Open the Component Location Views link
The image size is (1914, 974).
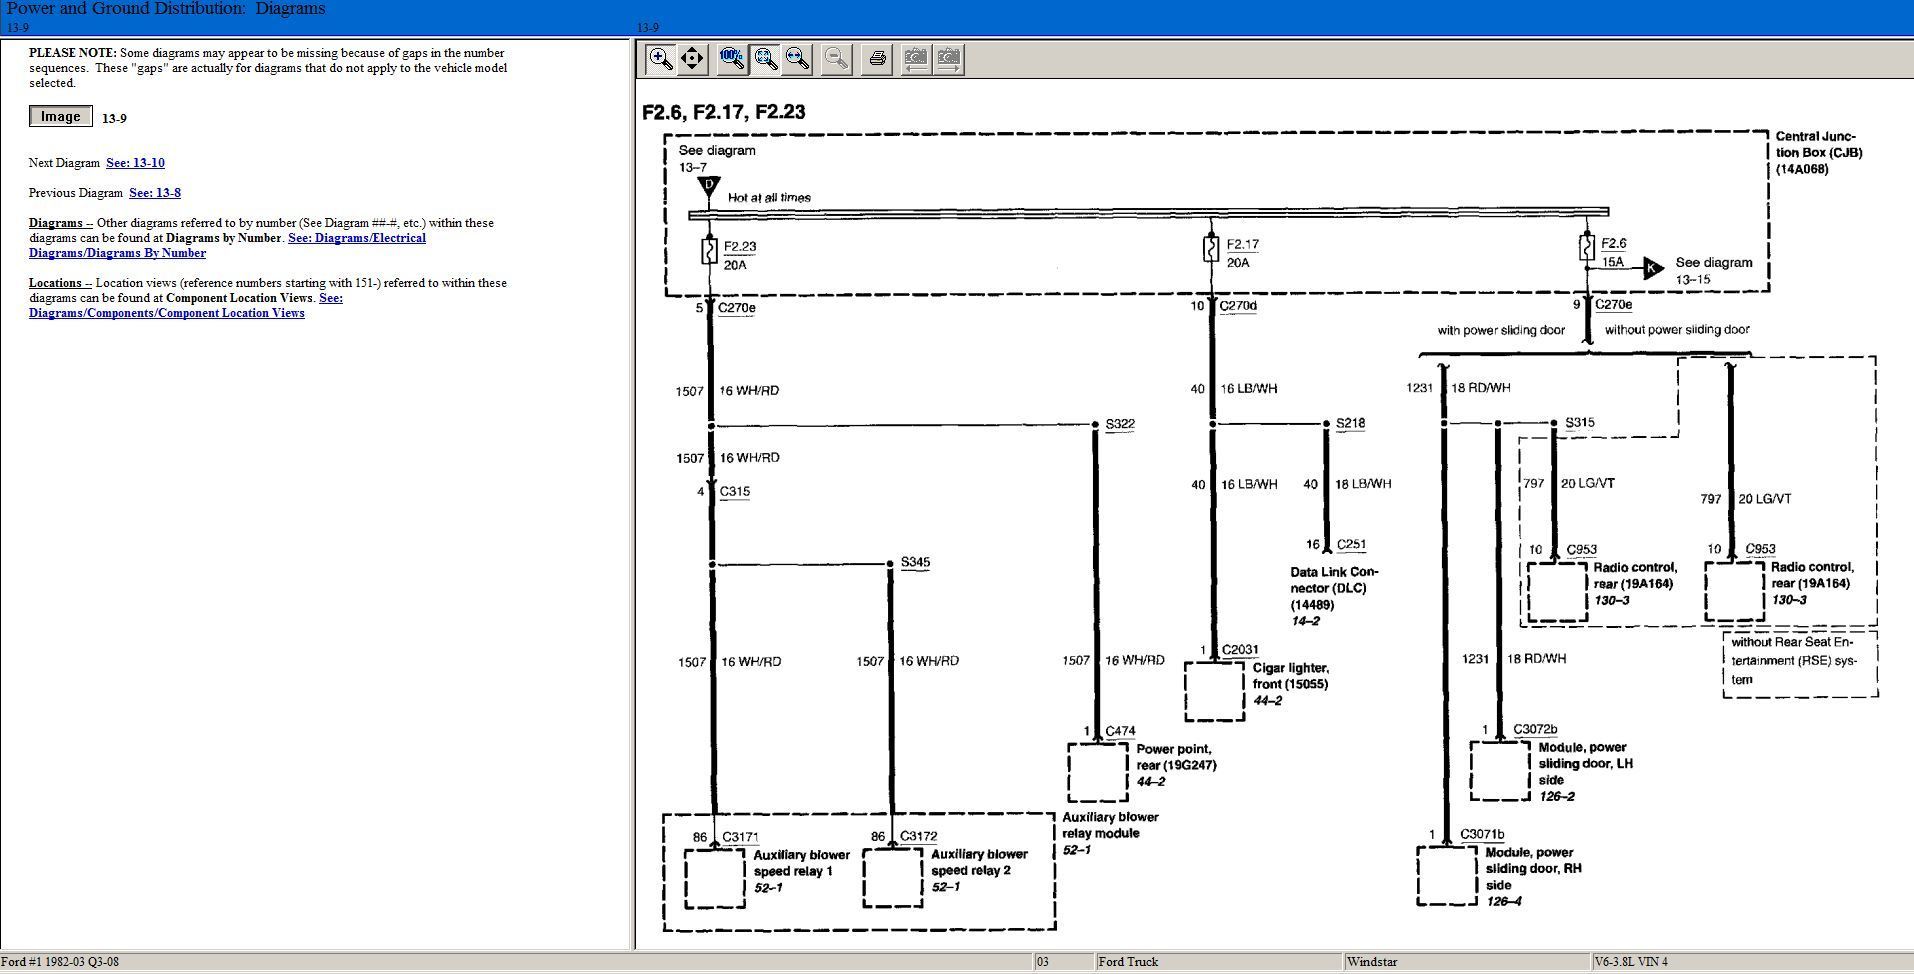pos(166,313)
